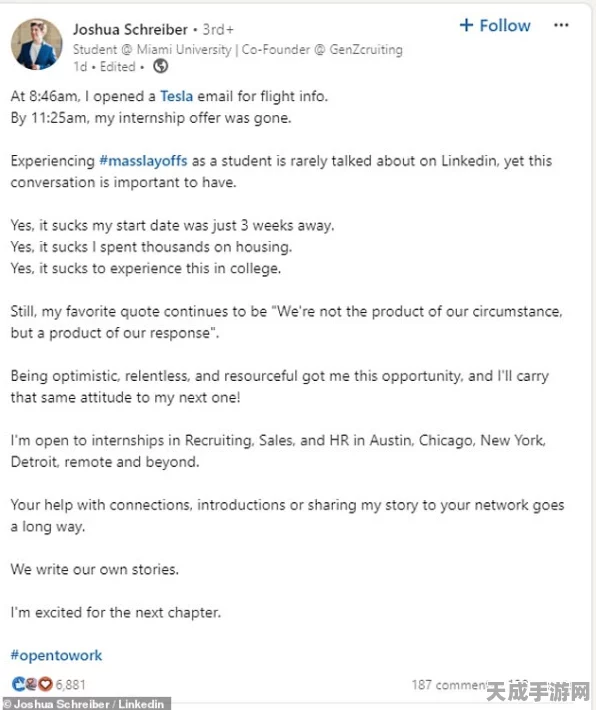This screenshot has width=596, height=710.
Task: Open the three-dot post options menu
Action: click(x=561, y=25)
